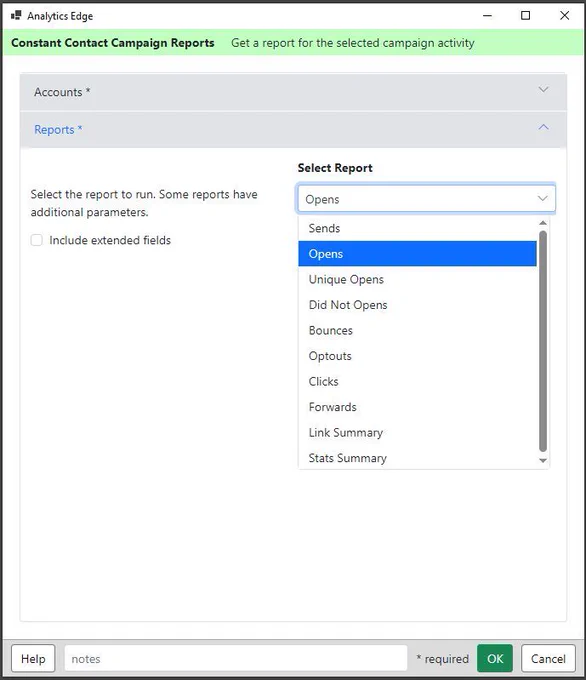Confirm with the green OK button

[495, 658]
